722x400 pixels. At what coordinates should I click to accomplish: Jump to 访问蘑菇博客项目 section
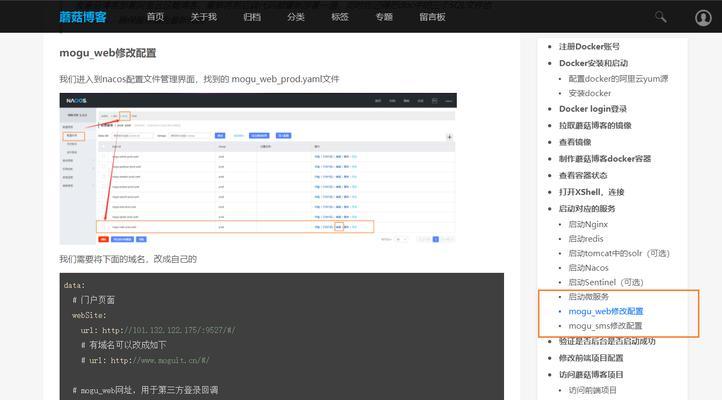point(591,374)
